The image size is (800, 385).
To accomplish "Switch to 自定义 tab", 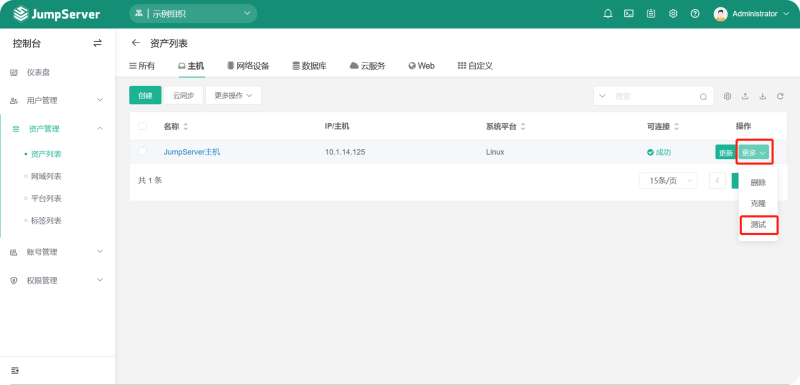I will [475, 66].
